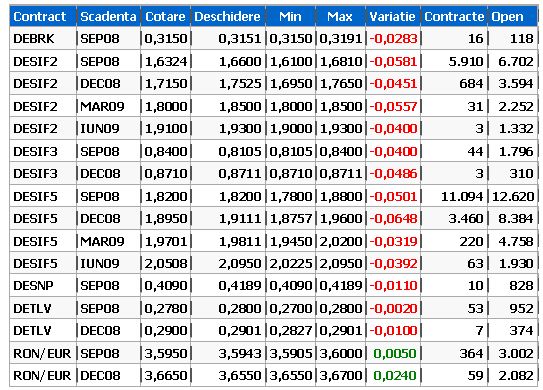The image size is (543, 390).
Task: Select the DESIF3 SEP08 contract name
Action: pos(35,151)
